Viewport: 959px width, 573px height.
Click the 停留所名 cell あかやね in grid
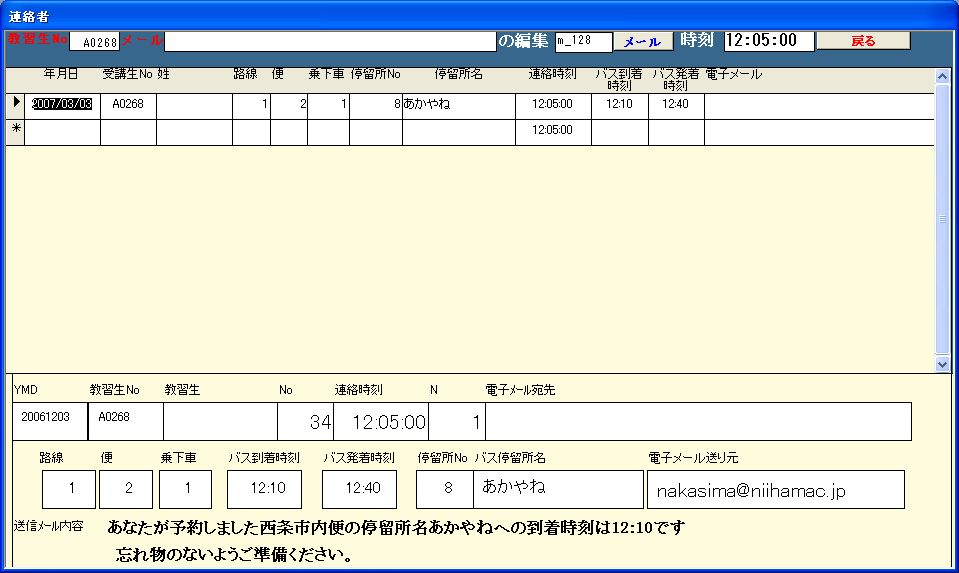pyautogui.click(x=458, y=104)
